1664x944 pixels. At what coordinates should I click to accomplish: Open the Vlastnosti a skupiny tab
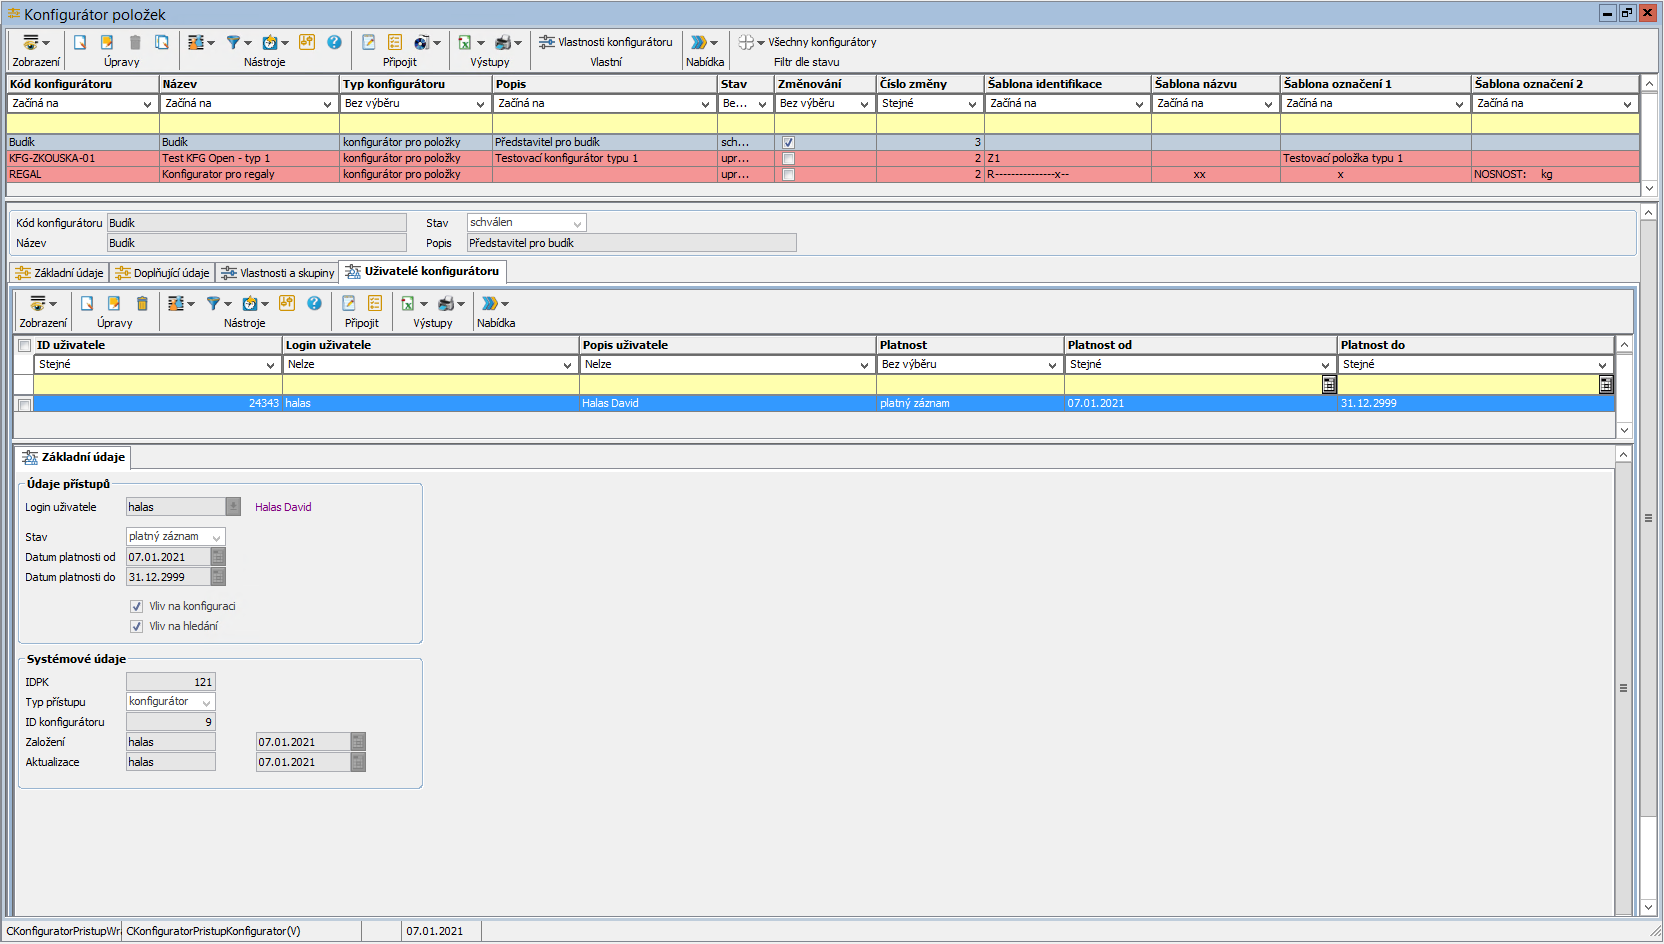pyautogui.click(x=278, y=273)
